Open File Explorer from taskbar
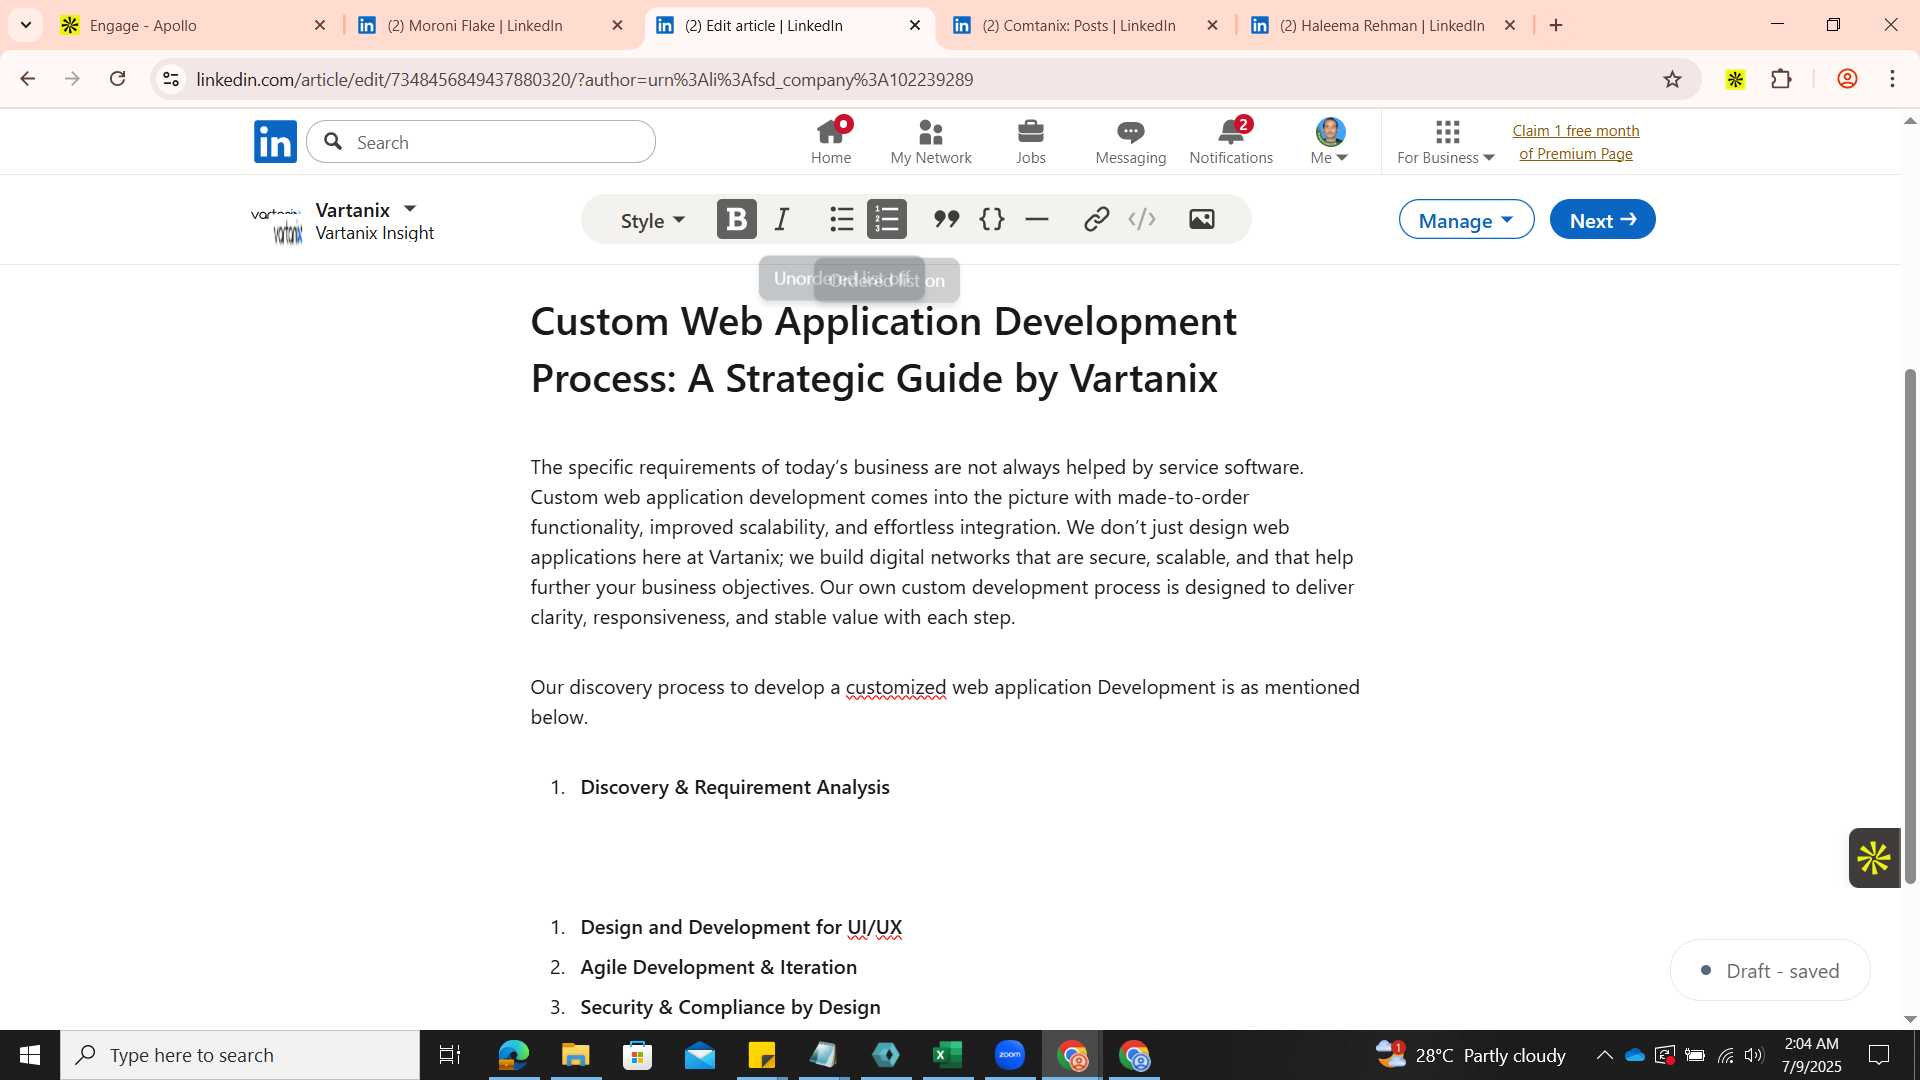The width and height of the screenshot is (1920, 1080). [x=575, y=1055]
